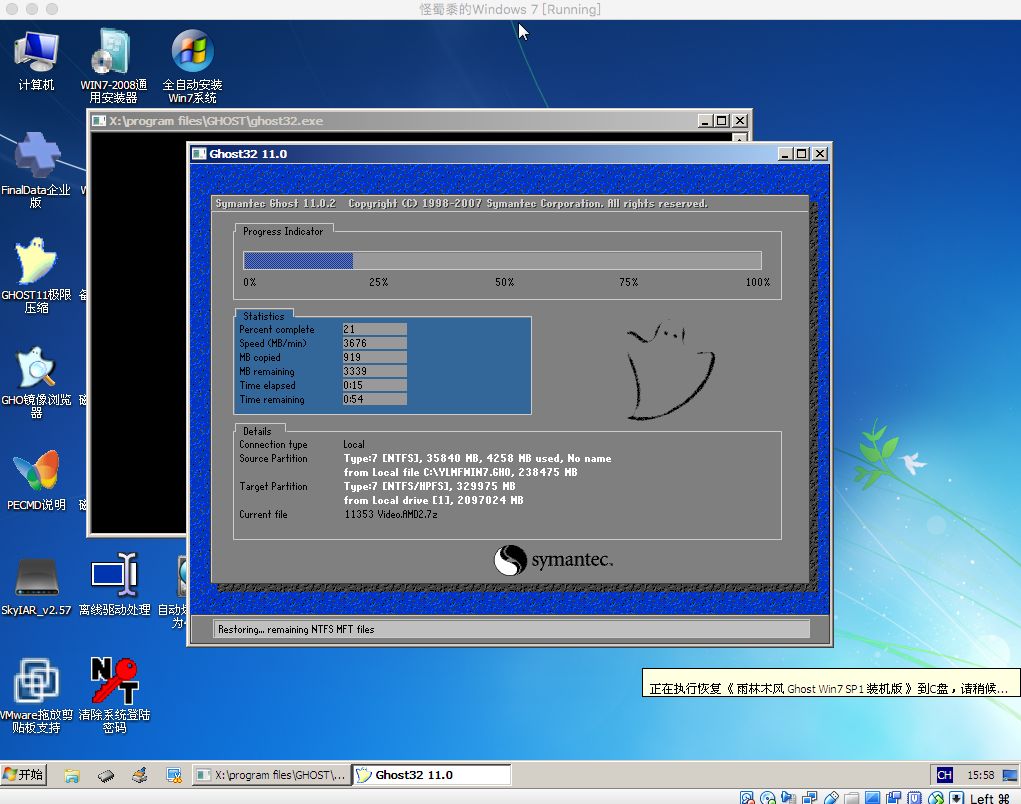This screenshot has height=804, width=1021.
Task: Click the Ghost restore progress bar
Action: click(x=502, y=260)
